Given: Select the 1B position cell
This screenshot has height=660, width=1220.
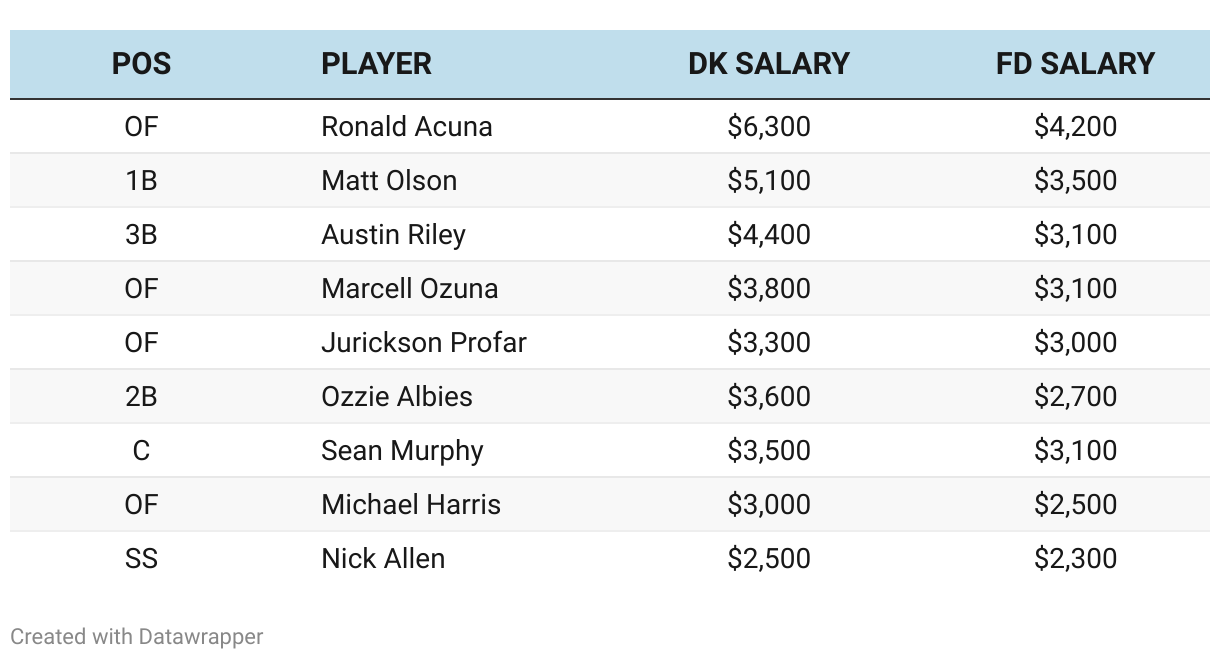Looking at the screenshot, I should (141, 181).
